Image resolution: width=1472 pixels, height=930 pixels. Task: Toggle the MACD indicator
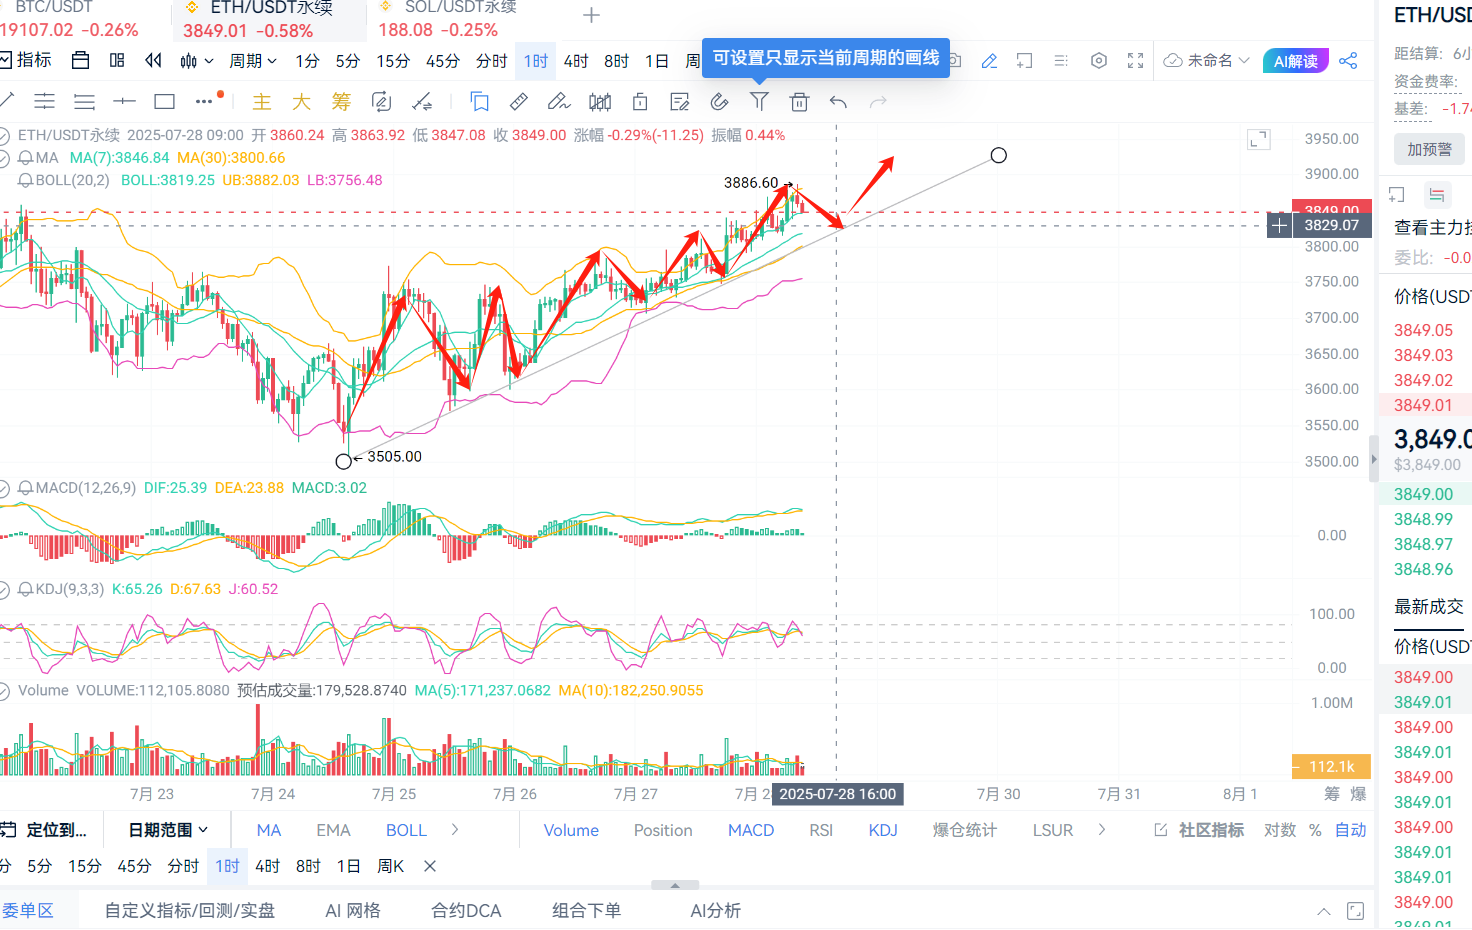[x=750, y=830]
